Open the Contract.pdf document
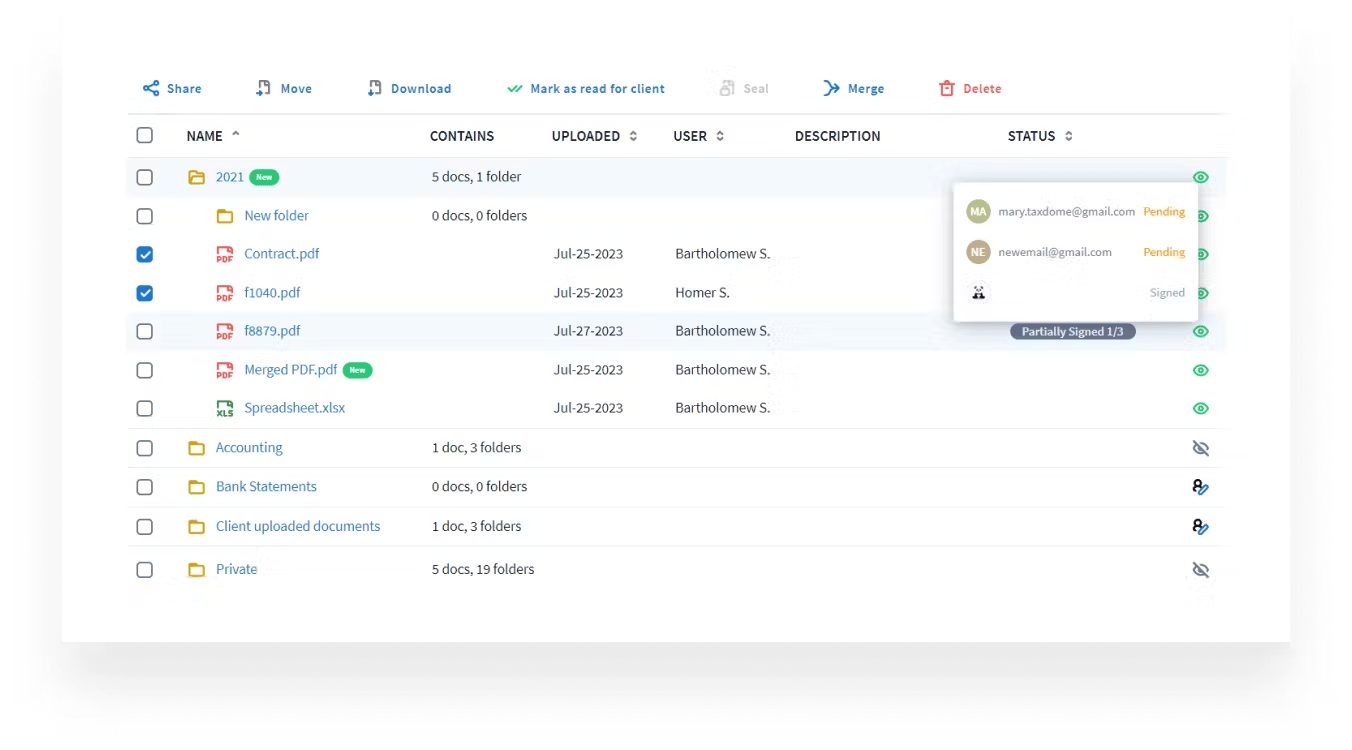 tap(282, 254)
